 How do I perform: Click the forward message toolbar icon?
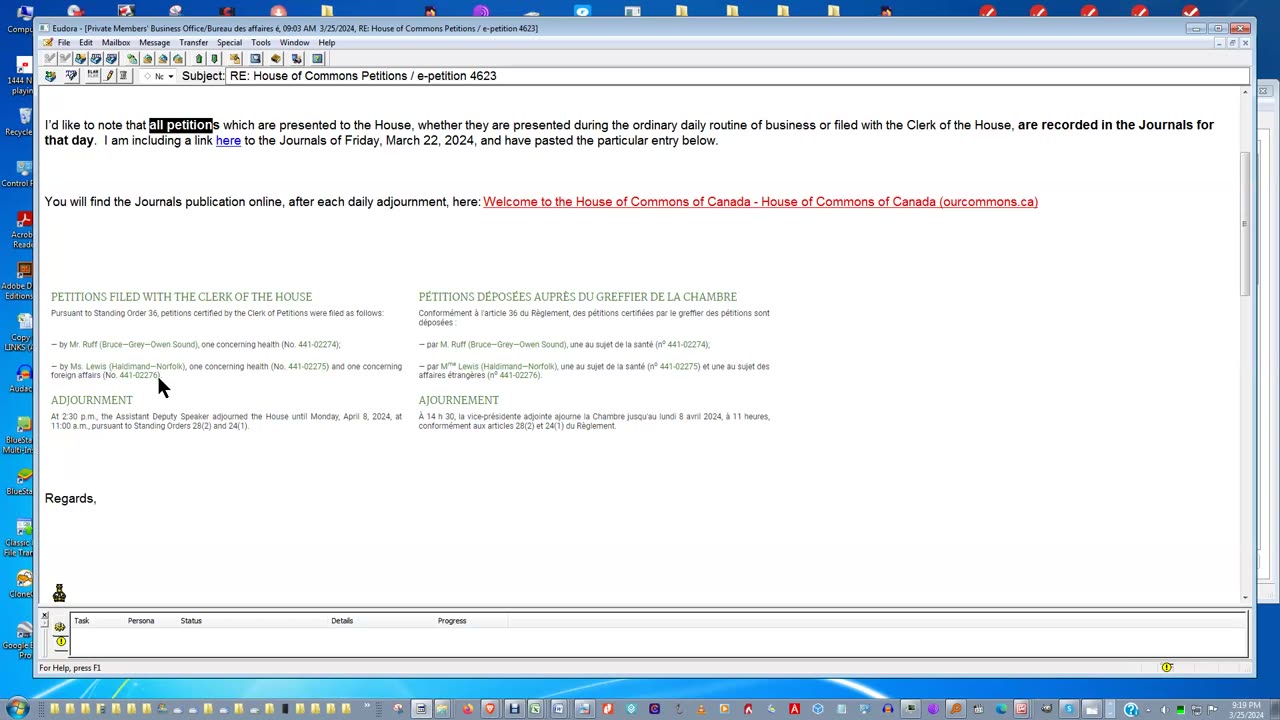coord(163,58)
